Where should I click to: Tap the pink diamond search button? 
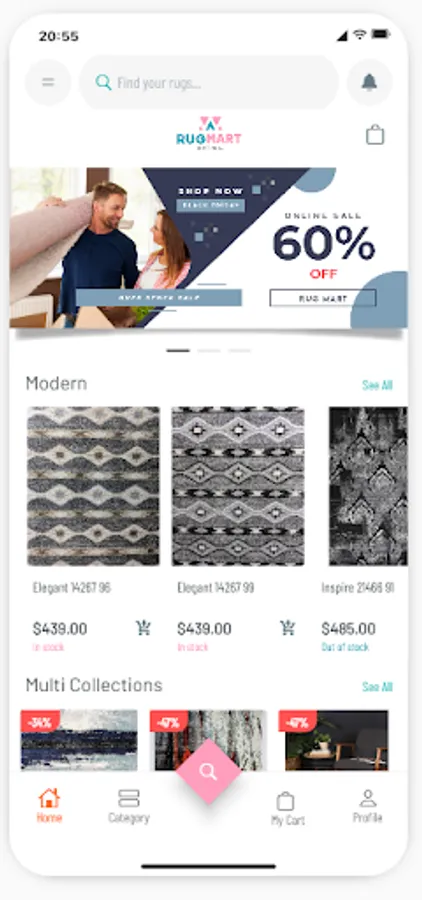pyautogui.click(x=208, y=772)
